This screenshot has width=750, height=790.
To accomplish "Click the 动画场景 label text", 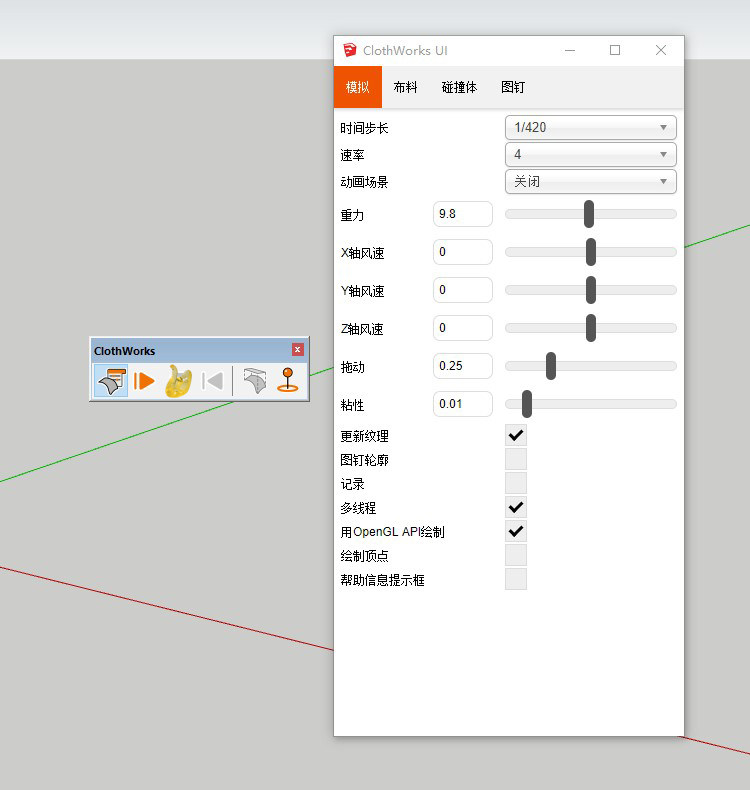I will 364,182.
